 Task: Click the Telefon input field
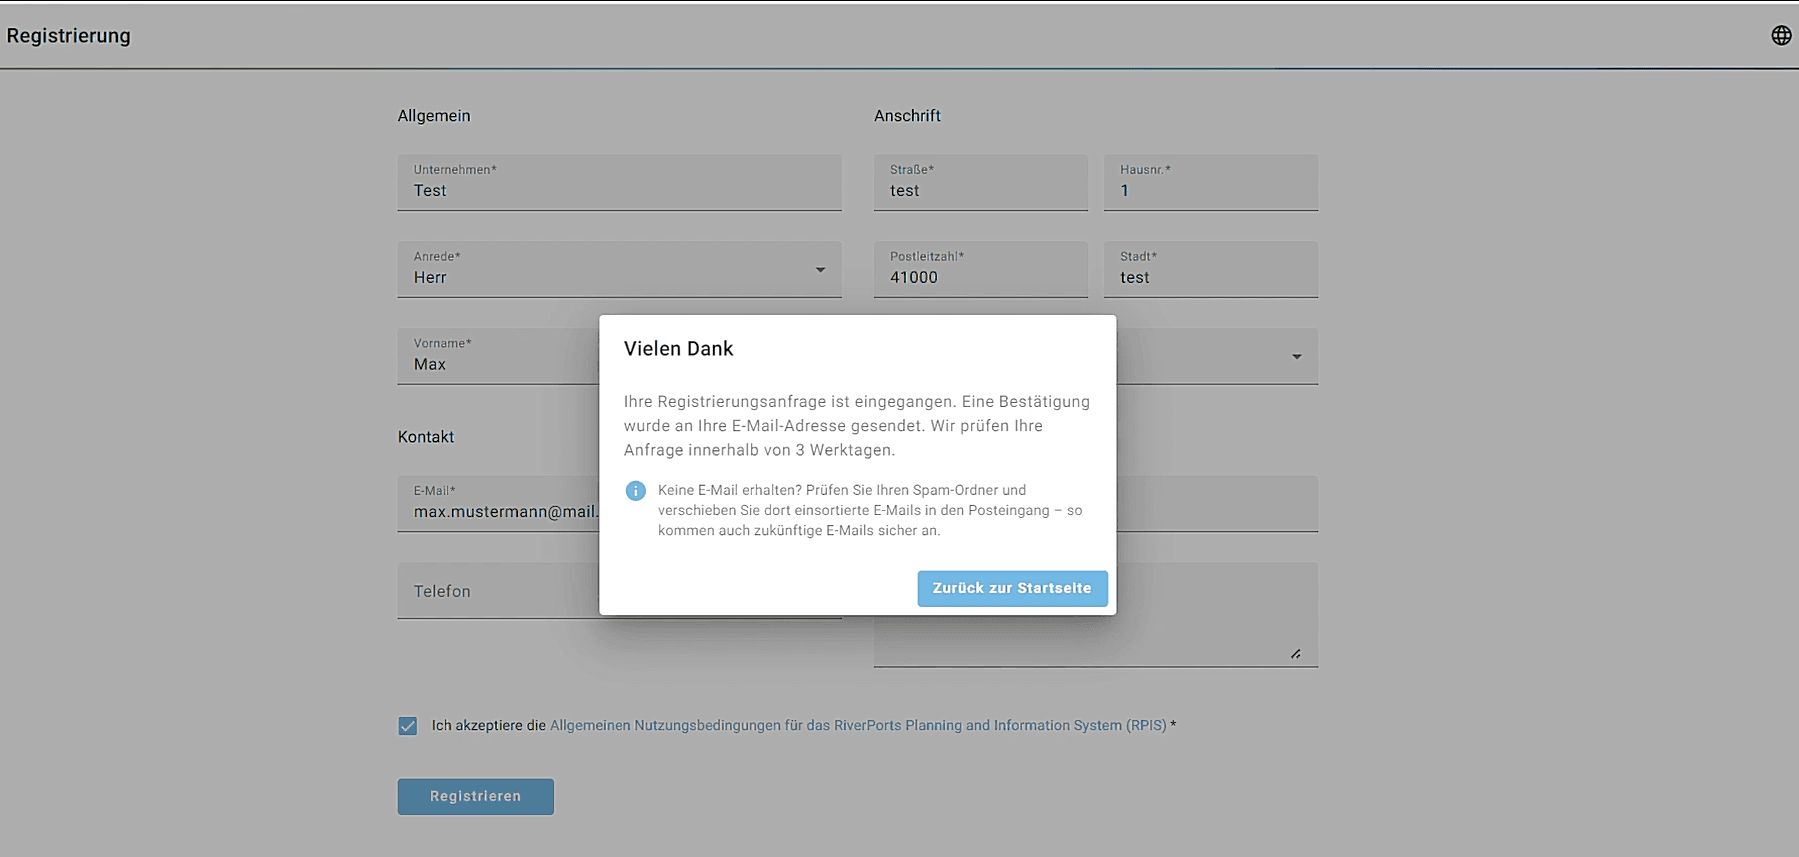(x=498, y=590)
